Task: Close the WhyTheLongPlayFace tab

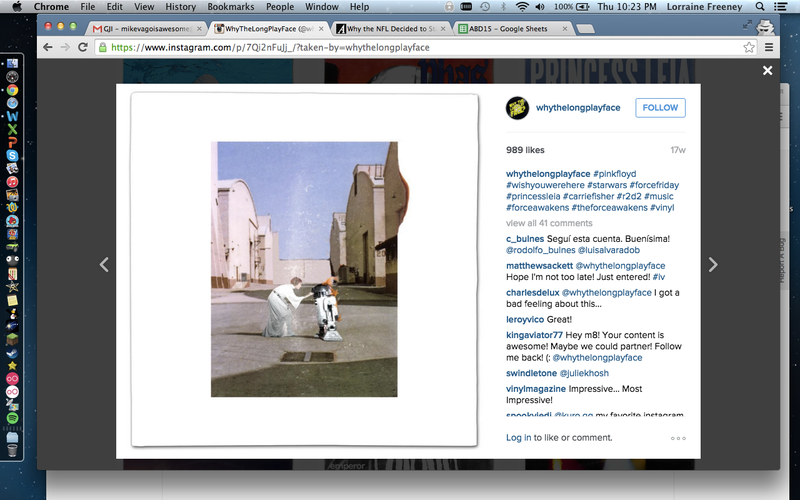Action: point(321,29)
